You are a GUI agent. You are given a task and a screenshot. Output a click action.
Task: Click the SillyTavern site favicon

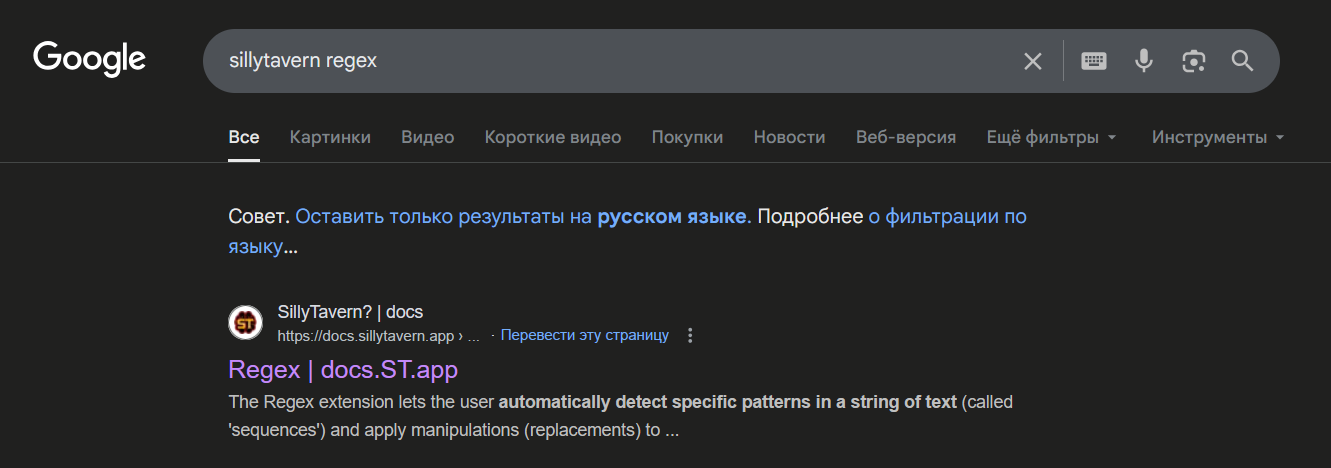[x=245, y=323]
